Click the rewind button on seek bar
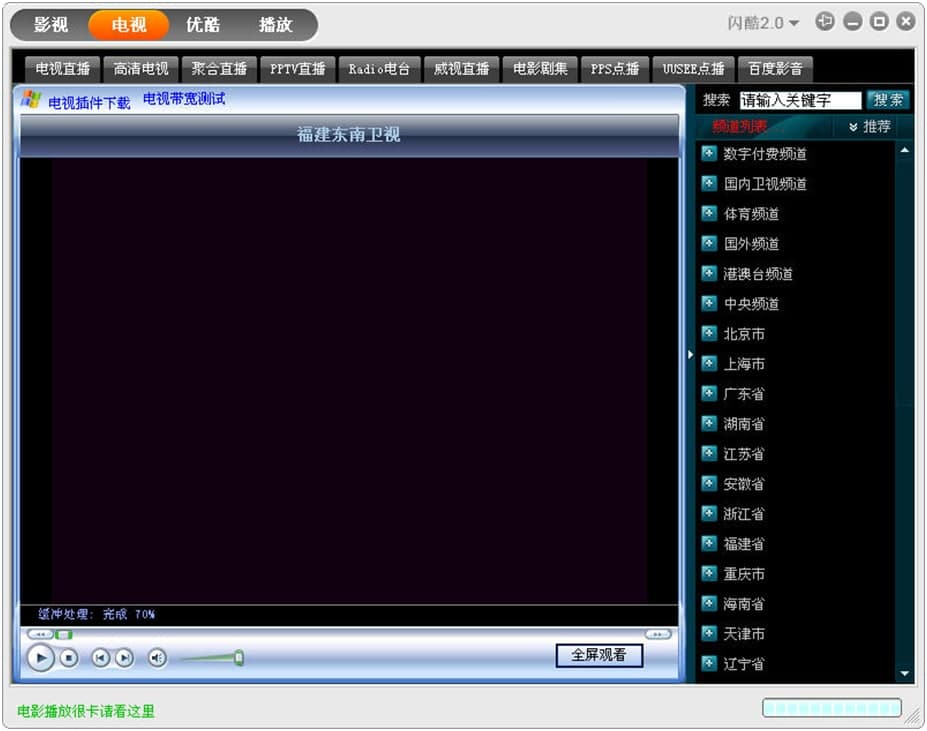This screenshot has width=927, height=731. (40, 635)
